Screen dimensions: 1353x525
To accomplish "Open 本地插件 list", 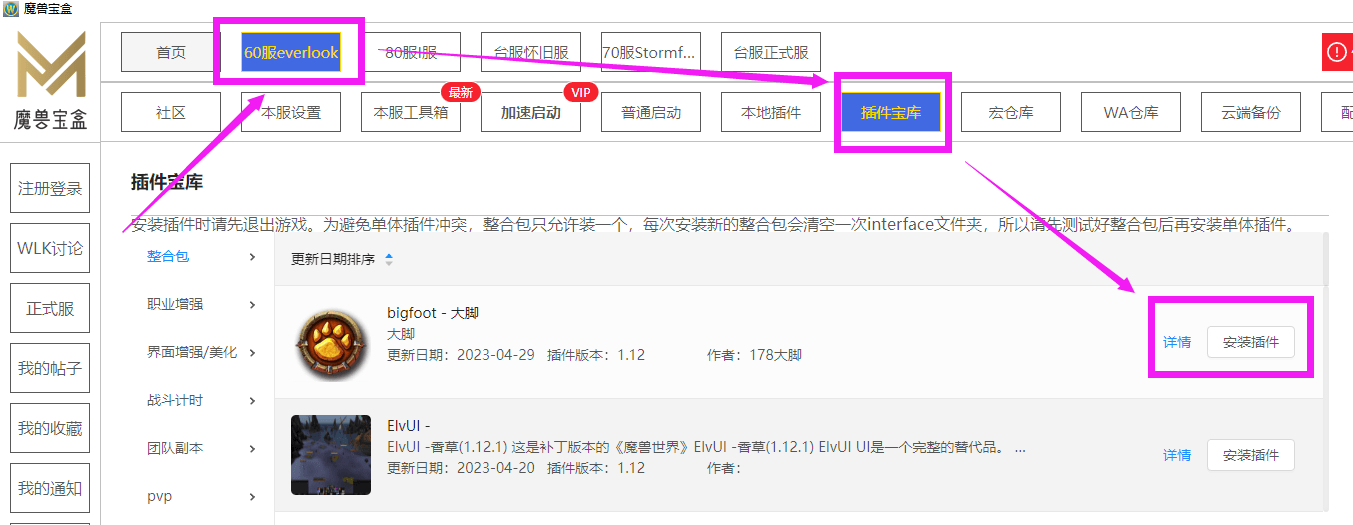I will [x=771, y=112].
